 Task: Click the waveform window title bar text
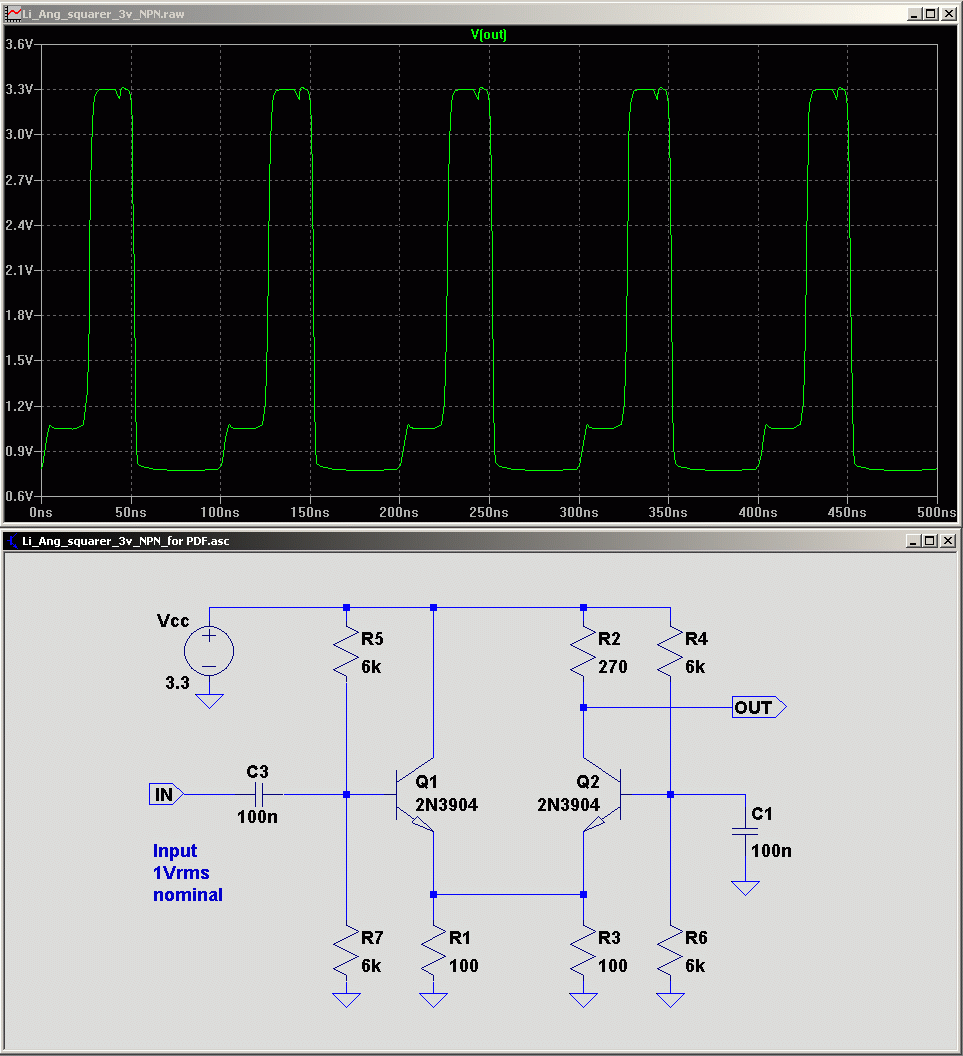104,13
